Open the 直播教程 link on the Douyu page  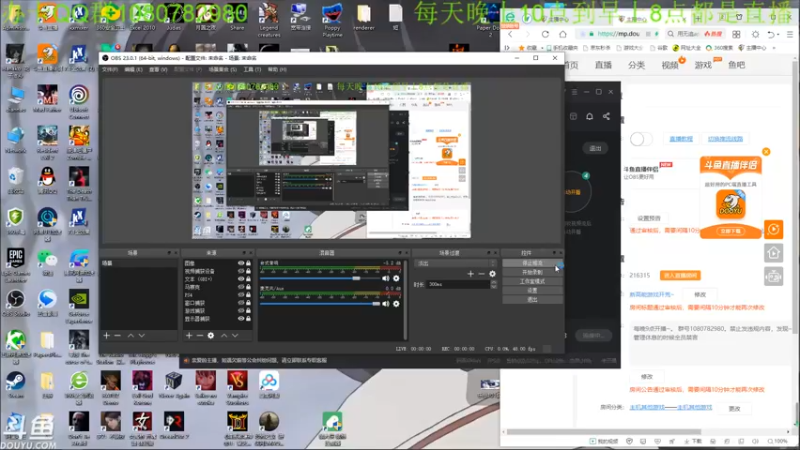[x=681, y=139]
